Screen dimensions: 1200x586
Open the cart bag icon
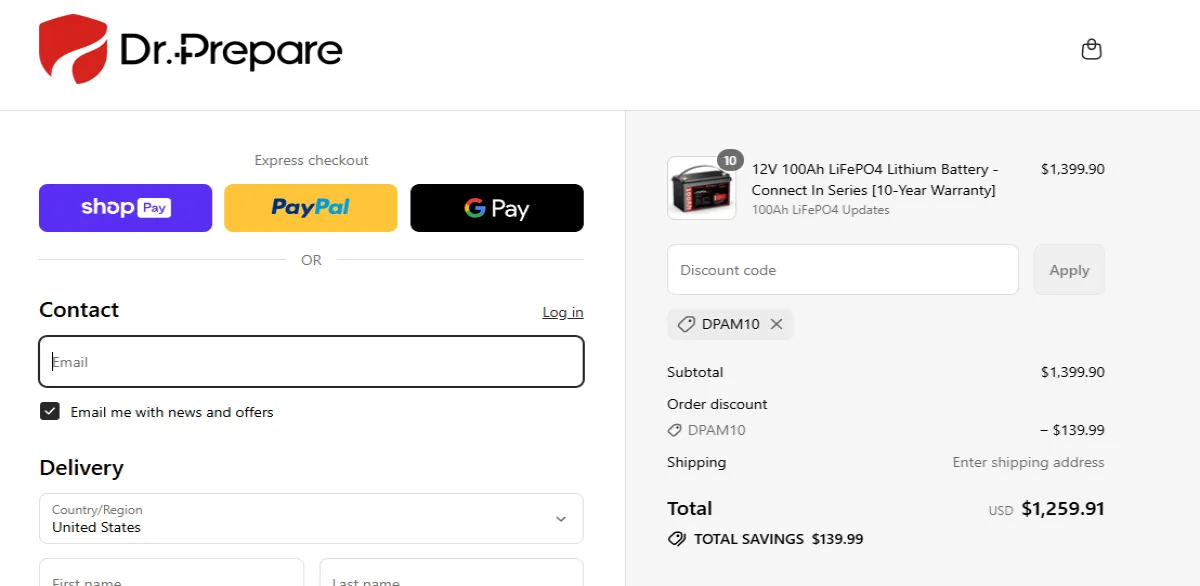[x=1091, y=48]
